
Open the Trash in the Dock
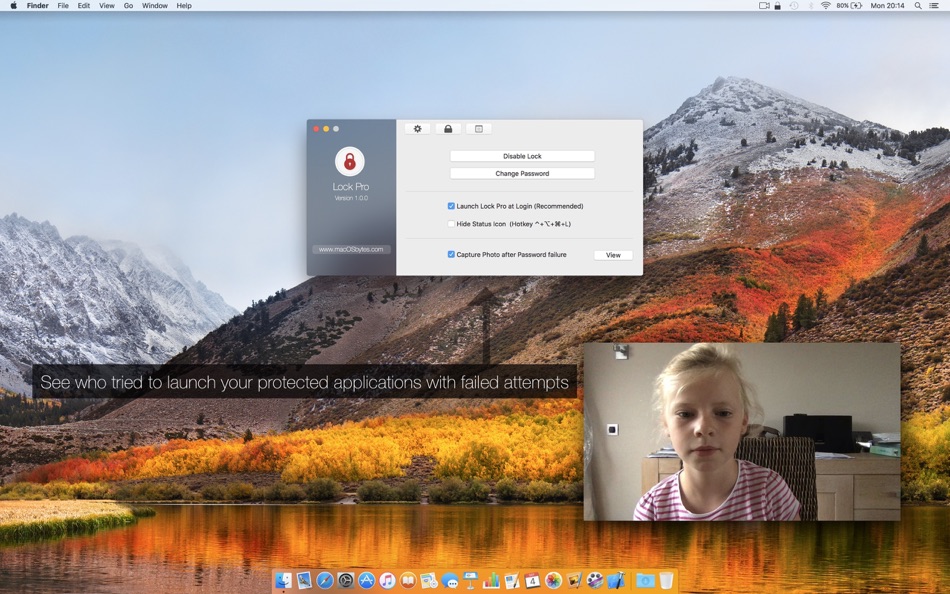pos(666,580)
